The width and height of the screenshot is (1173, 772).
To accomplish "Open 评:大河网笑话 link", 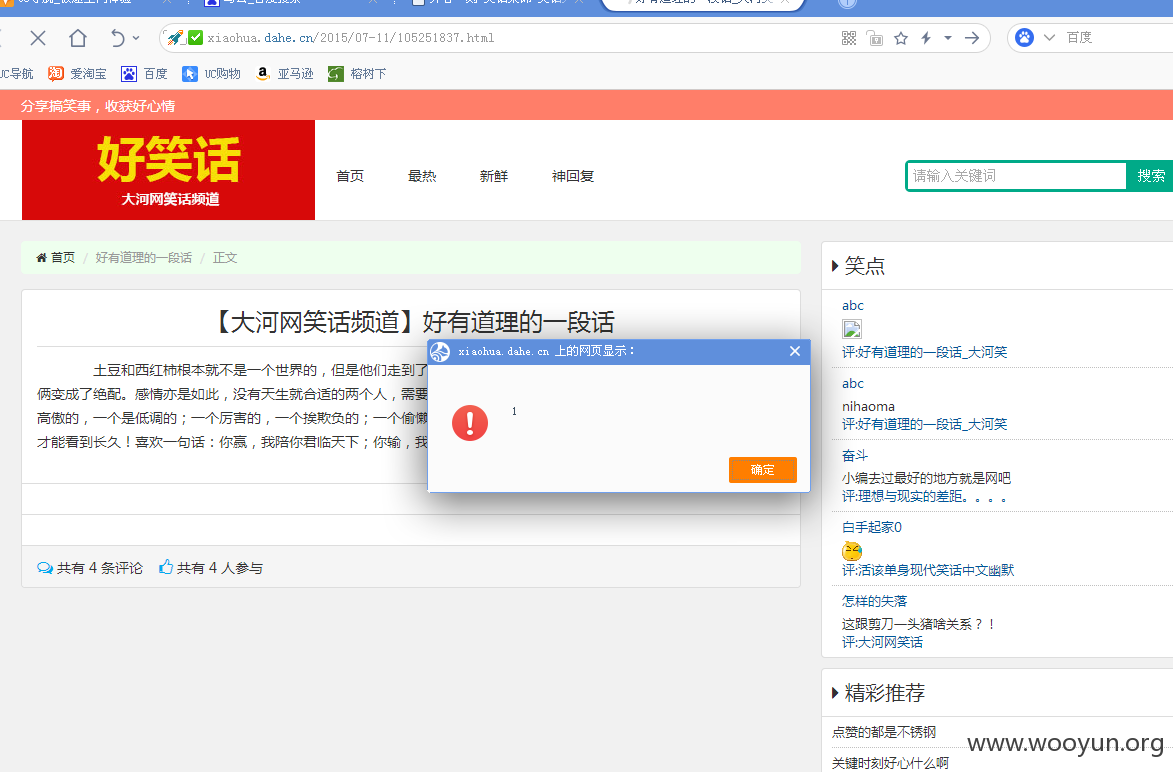I will (x=882, y=642).
